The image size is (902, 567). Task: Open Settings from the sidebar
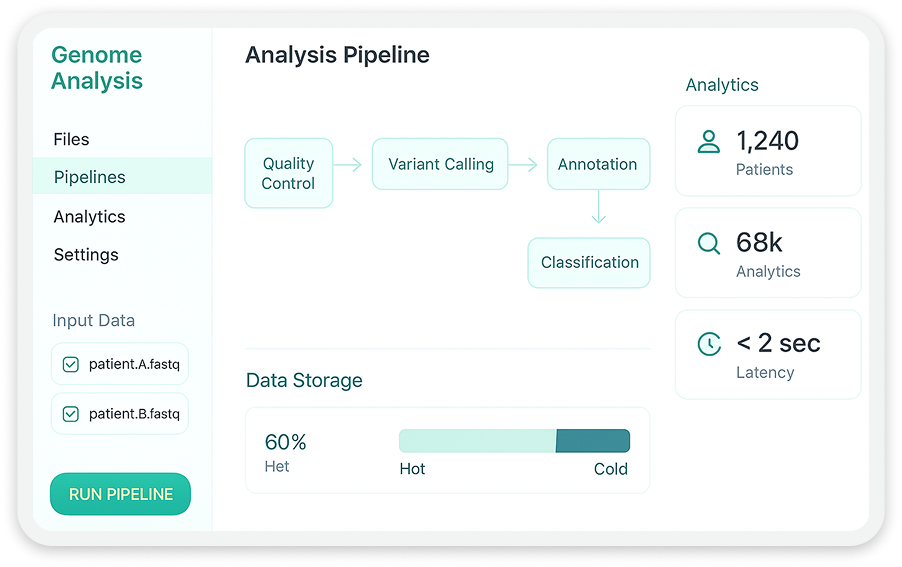point(86,255)
